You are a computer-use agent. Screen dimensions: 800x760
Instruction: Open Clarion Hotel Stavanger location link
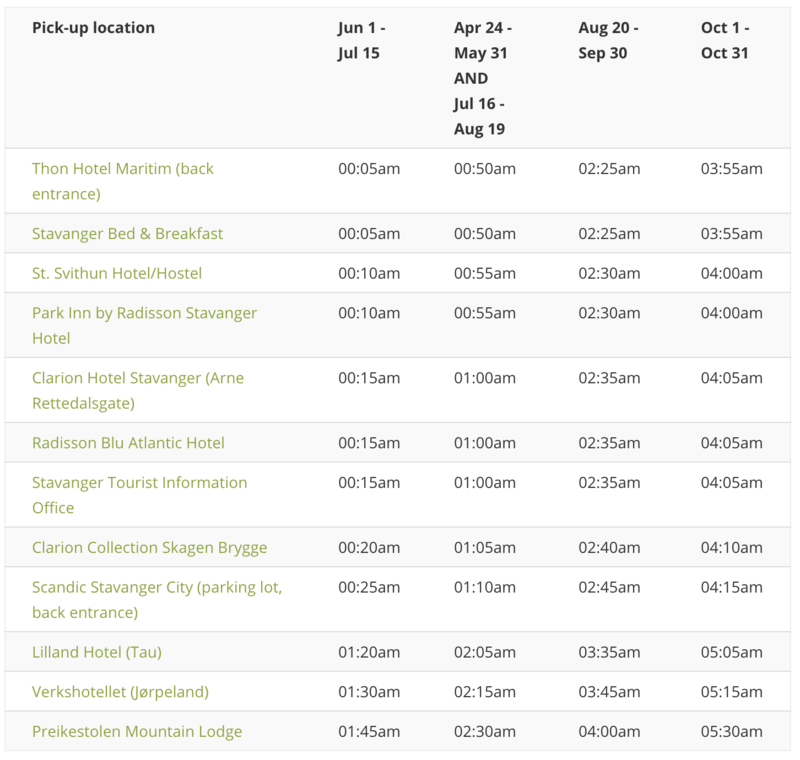coord(137,378)
